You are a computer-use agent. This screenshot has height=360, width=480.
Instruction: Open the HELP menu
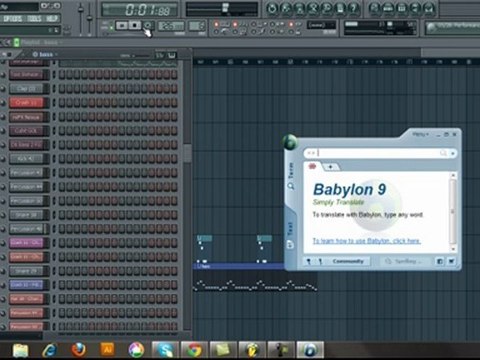[52, 18]
